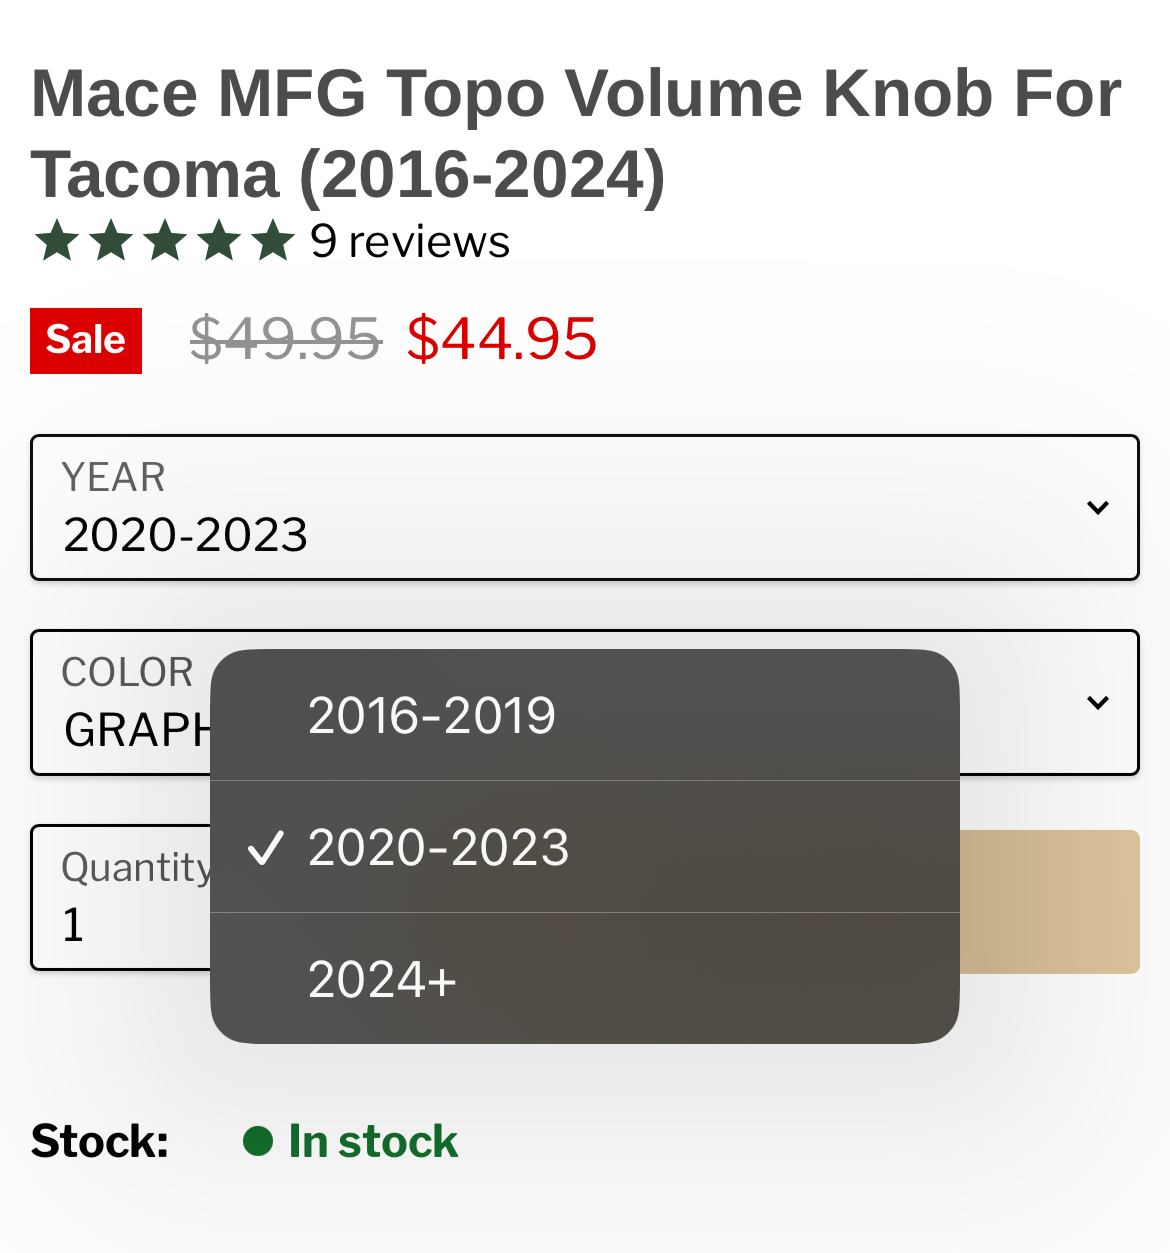Click the third rating star

coord(165,241)
